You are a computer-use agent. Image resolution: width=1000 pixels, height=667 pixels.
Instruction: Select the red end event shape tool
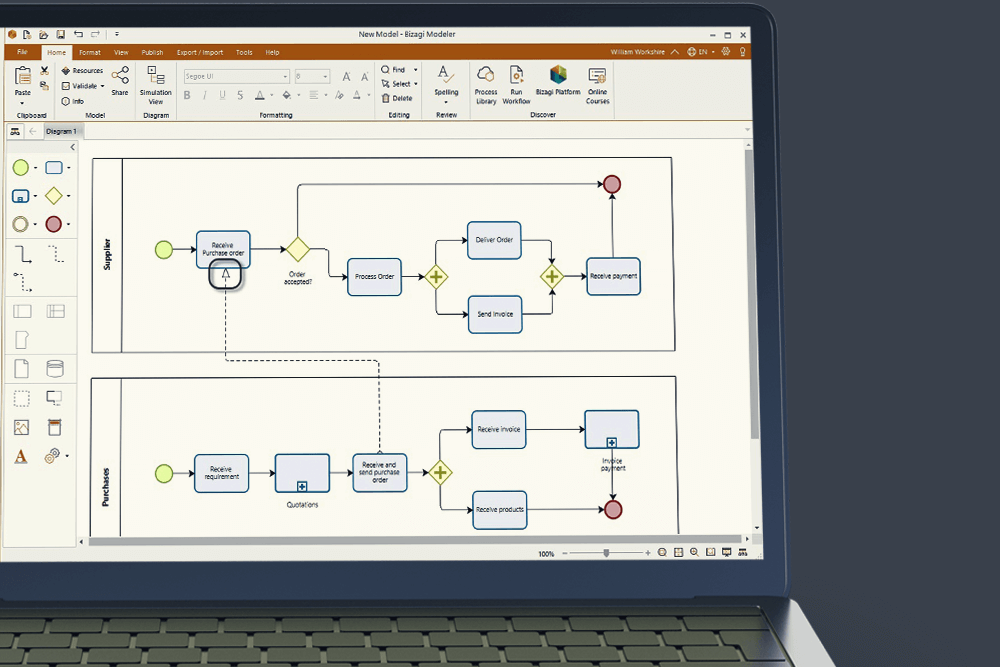54,224
